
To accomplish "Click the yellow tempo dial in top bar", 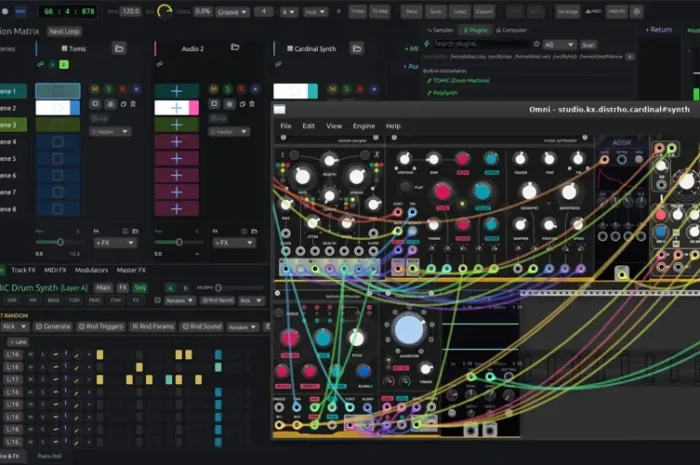I will point(165,11).
